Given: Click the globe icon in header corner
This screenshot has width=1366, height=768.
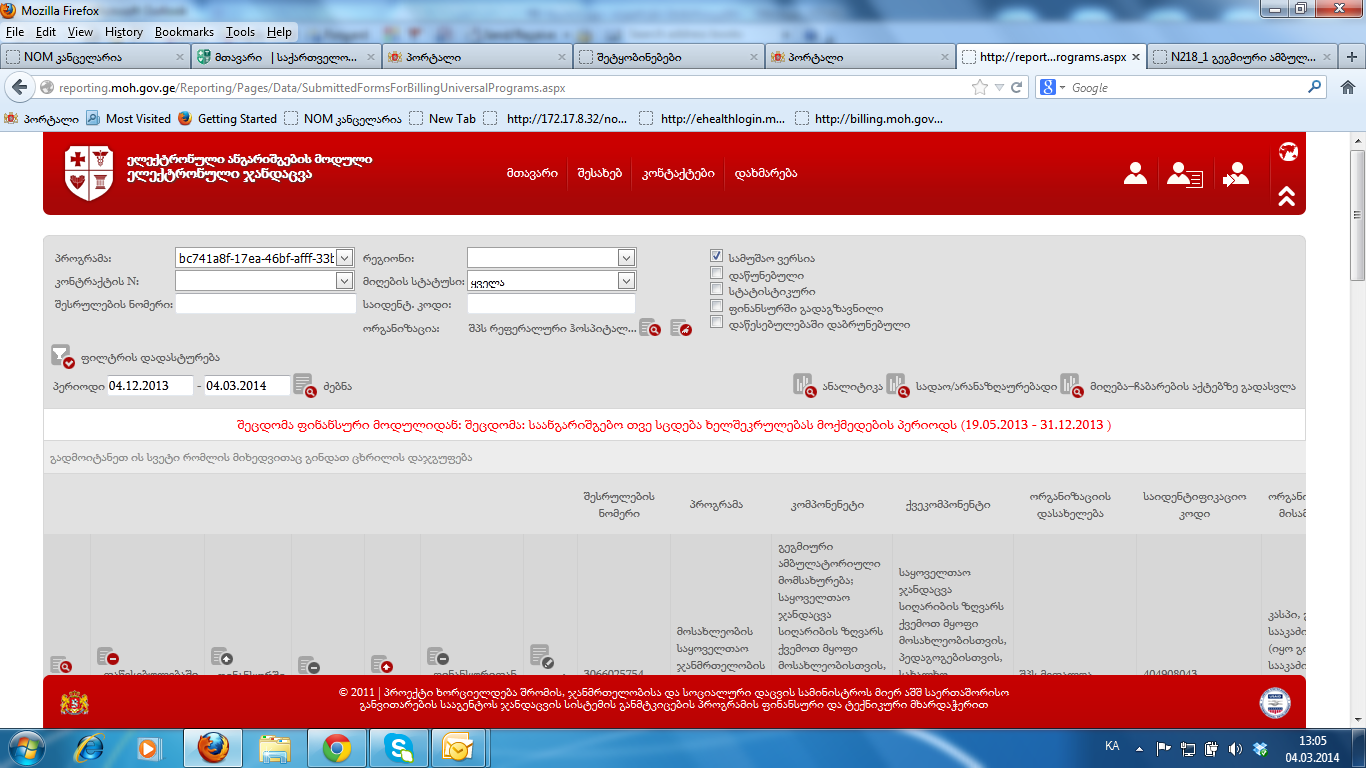Looking at the screenshot, I should click(1288, 152).
